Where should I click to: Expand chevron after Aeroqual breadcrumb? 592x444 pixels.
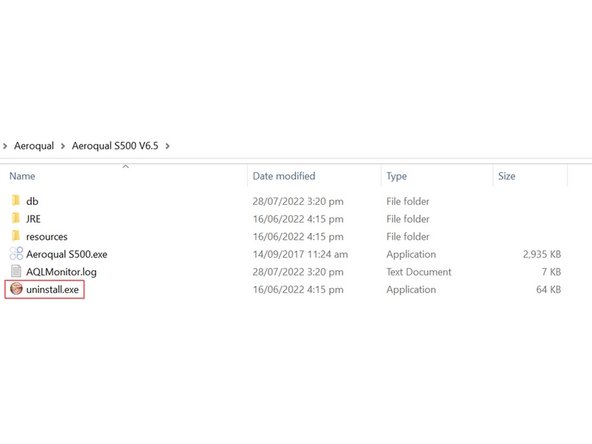(63, 146)
